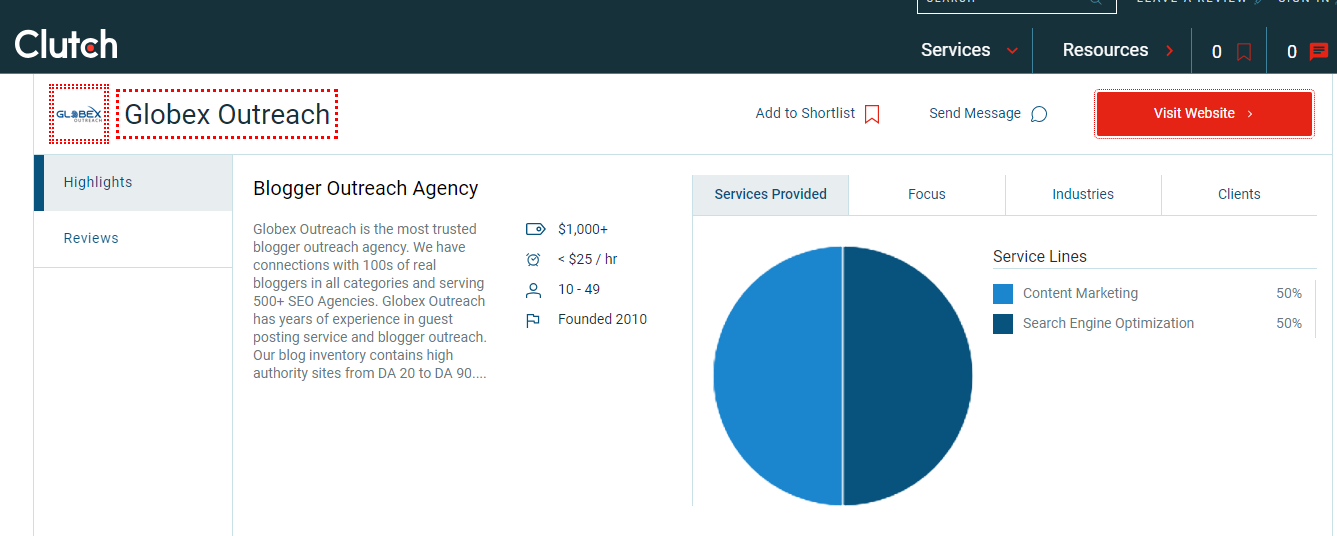Click the Content Marketing legend label
The width and height of the screenshot is (1337, 536).
1080,293
